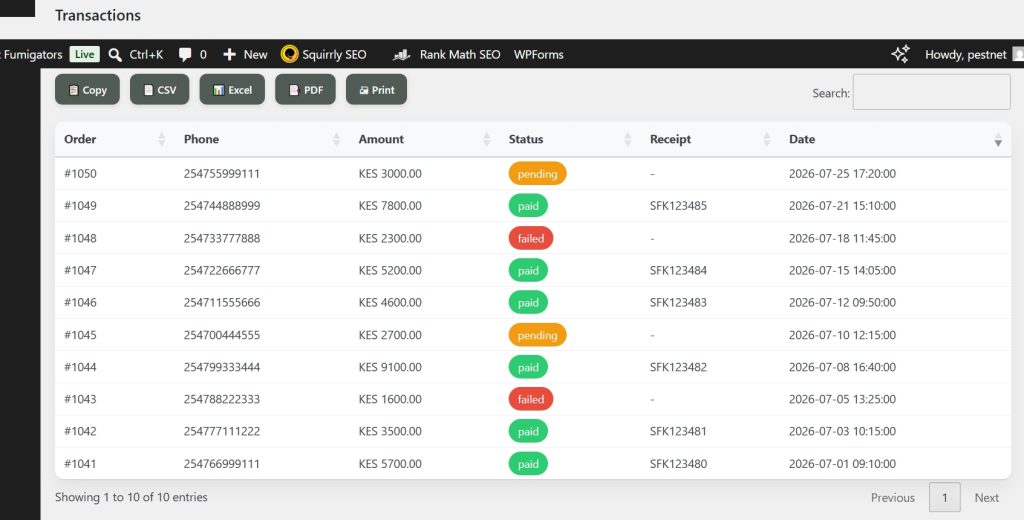Click paid badge in row #1047
The image size is (1024, 520).
(x=528, y=270)
